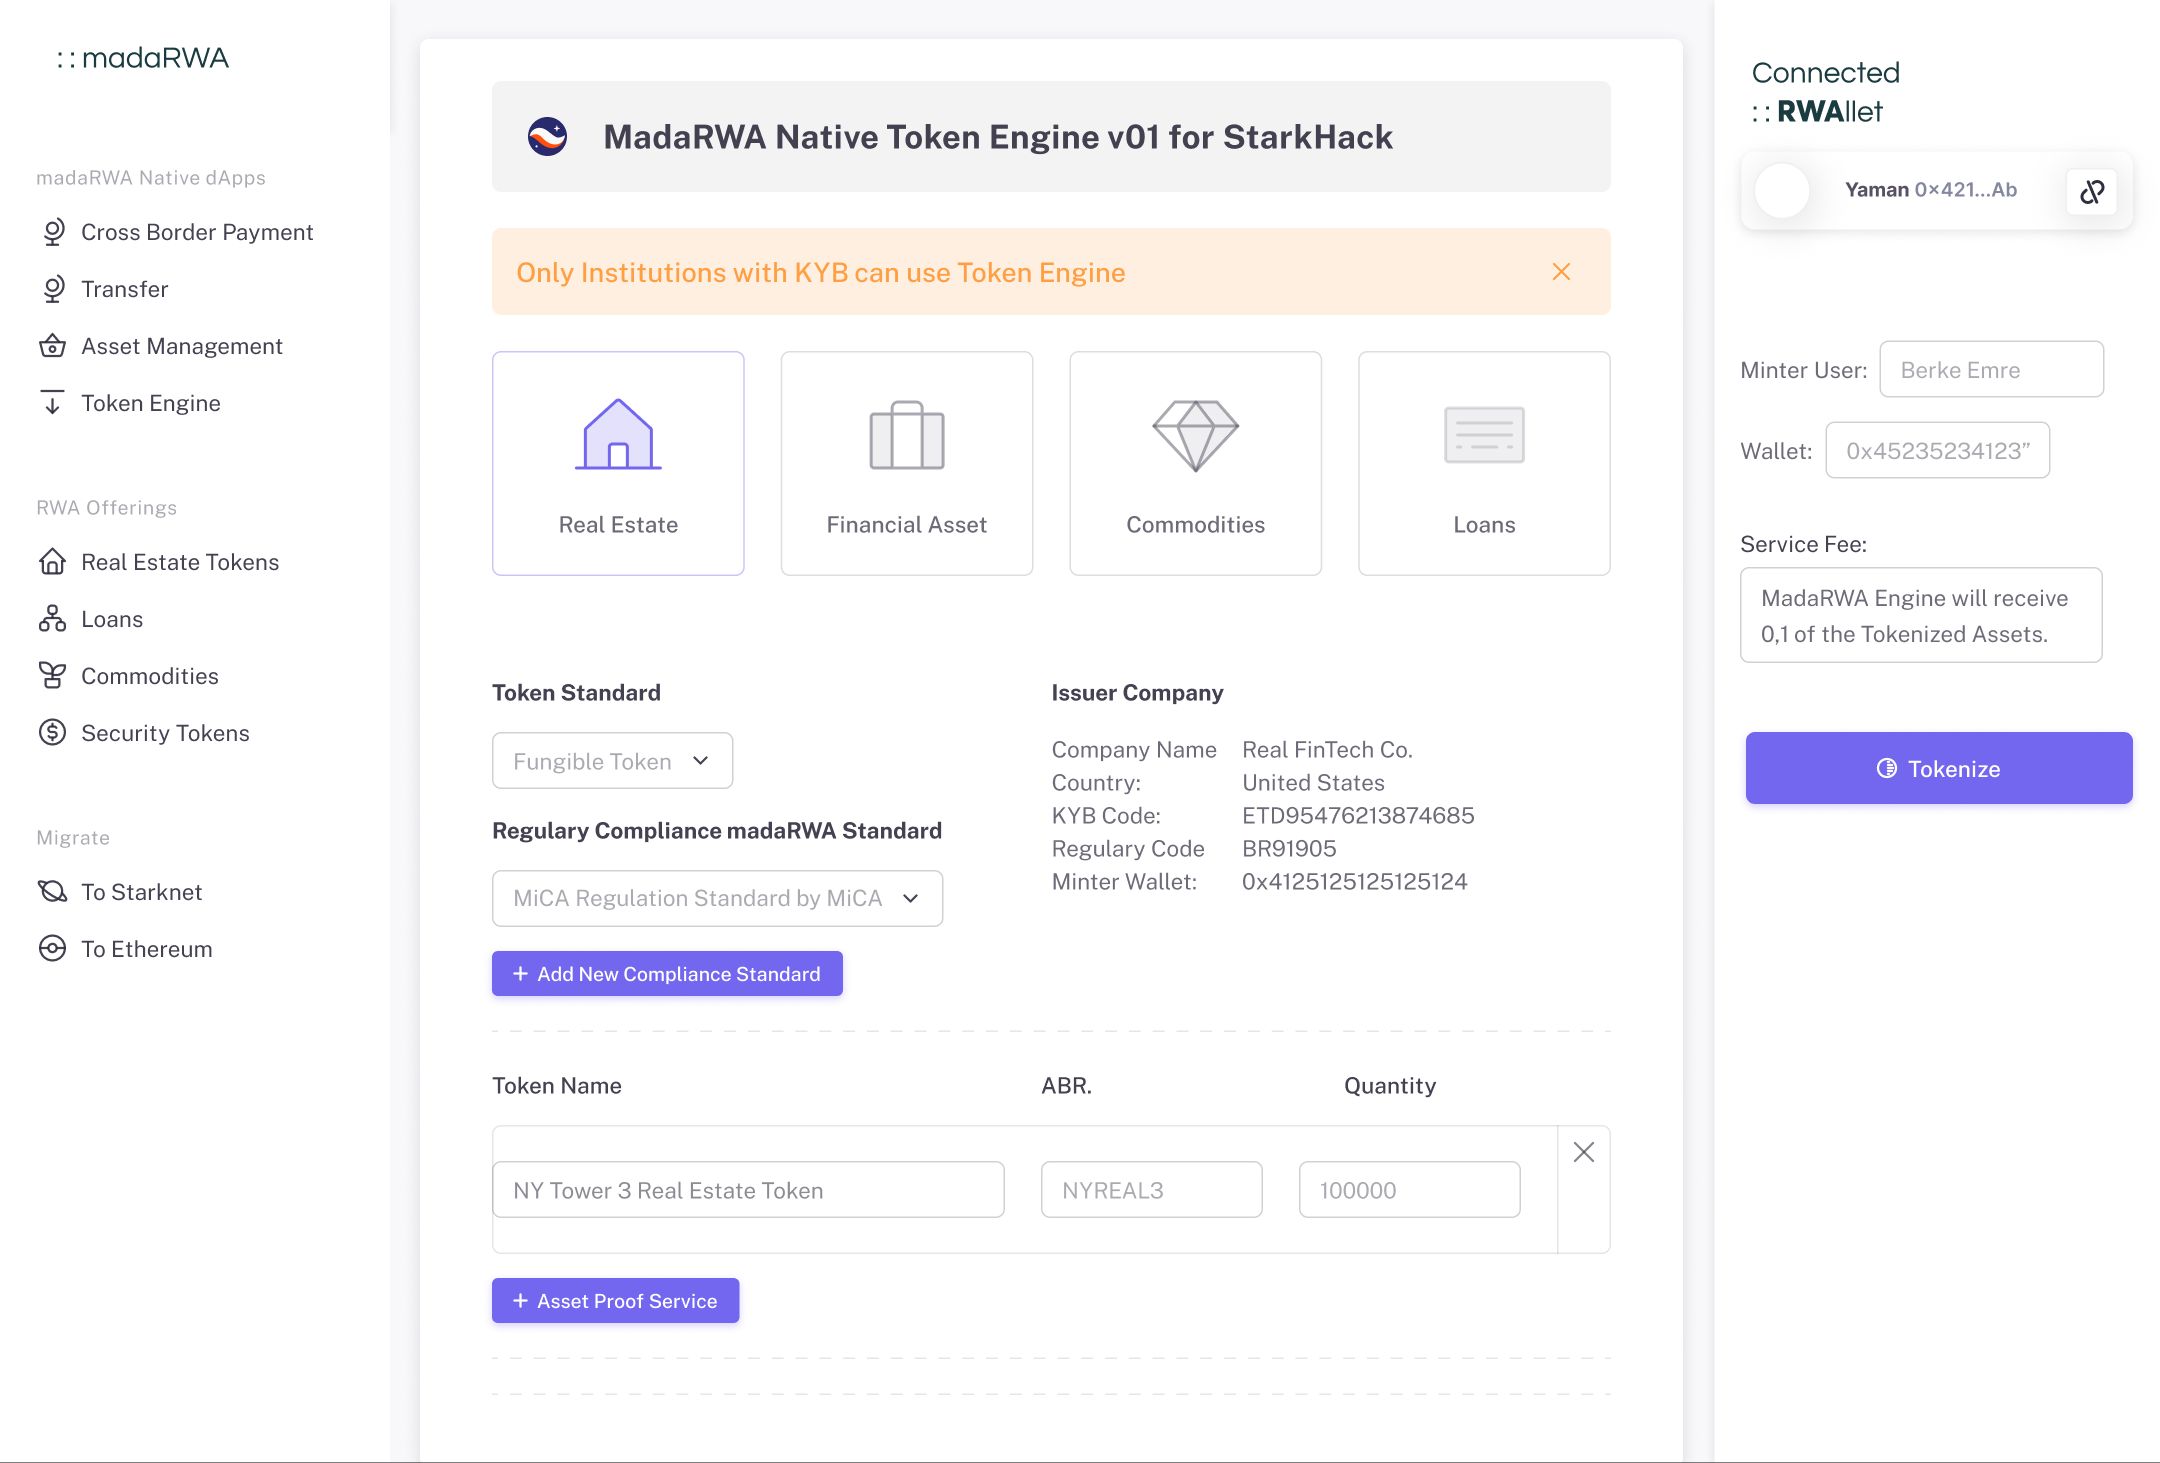Select the Loans asset card
The image size is (2160, 1463).
[x=1484, y=463]
